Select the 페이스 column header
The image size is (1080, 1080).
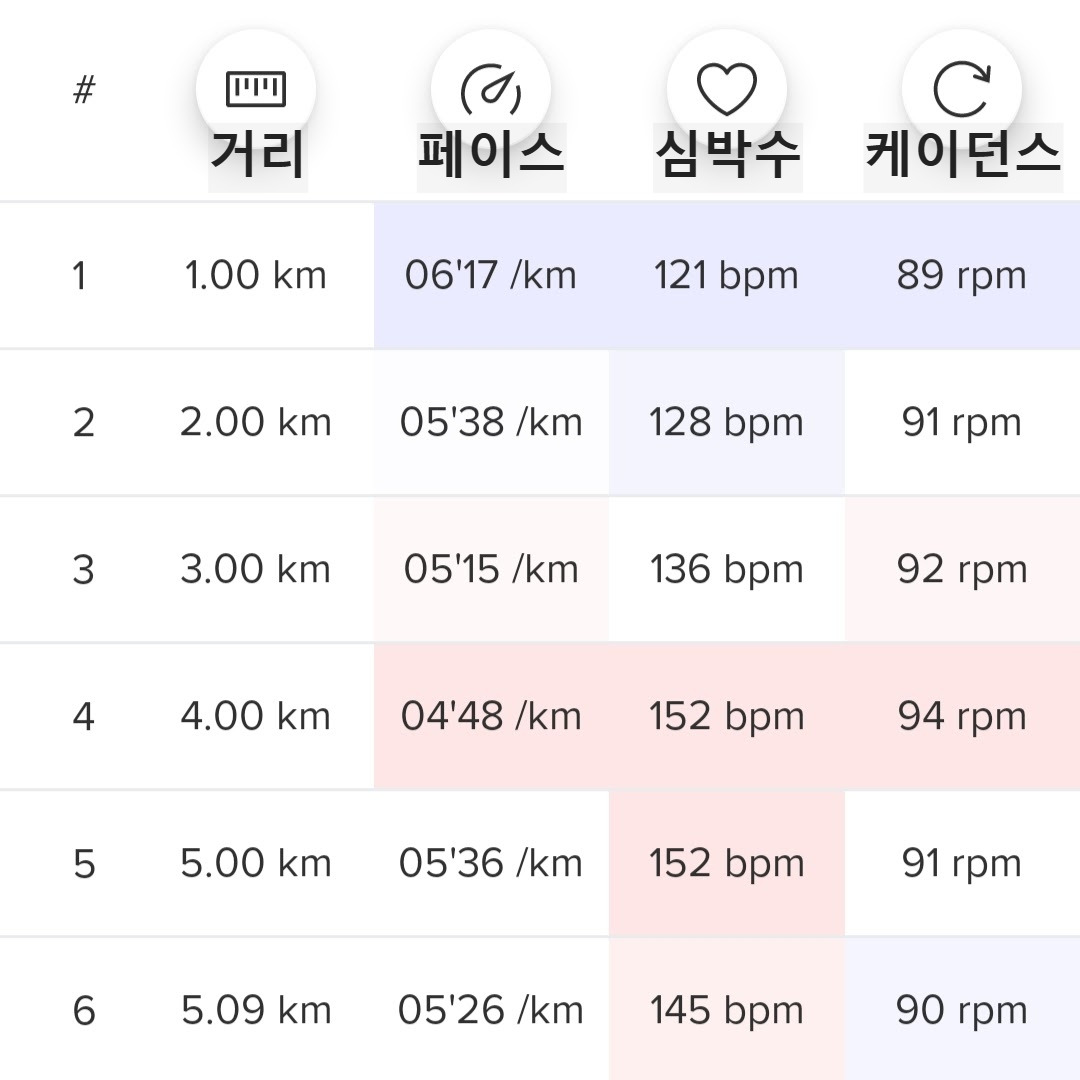(492, 155)
